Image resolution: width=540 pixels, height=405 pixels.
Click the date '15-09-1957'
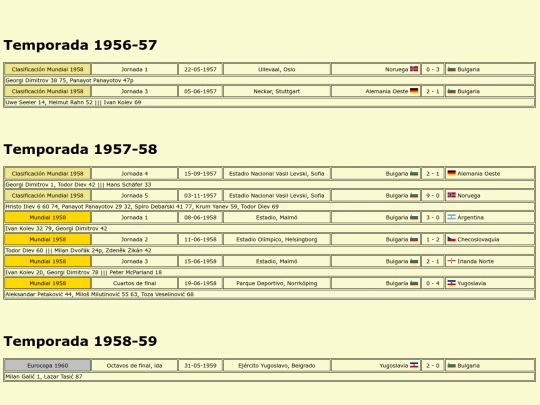point(200,174)
